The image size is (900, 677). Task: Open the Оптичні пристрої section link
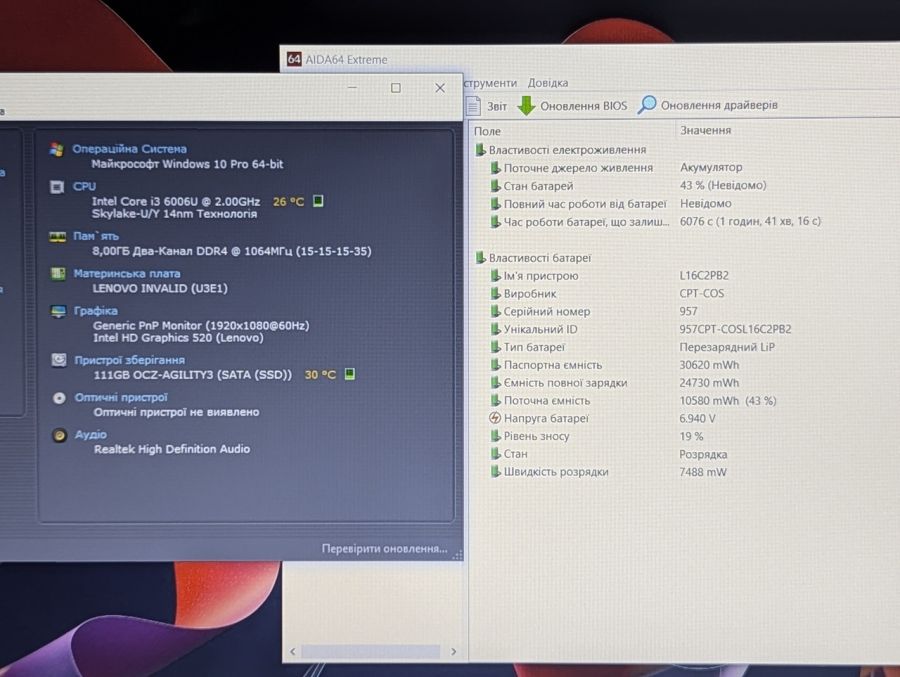click(121, 397)
